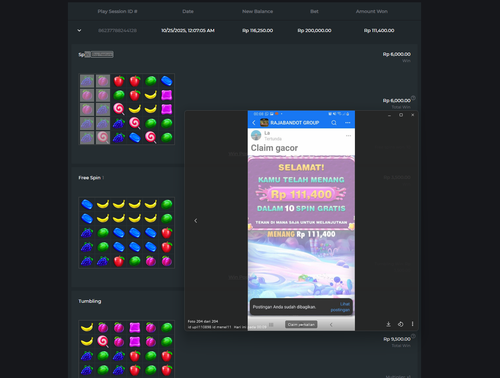
Task: Tap the Claim perhatian button
Action: (x=301, y=324)
